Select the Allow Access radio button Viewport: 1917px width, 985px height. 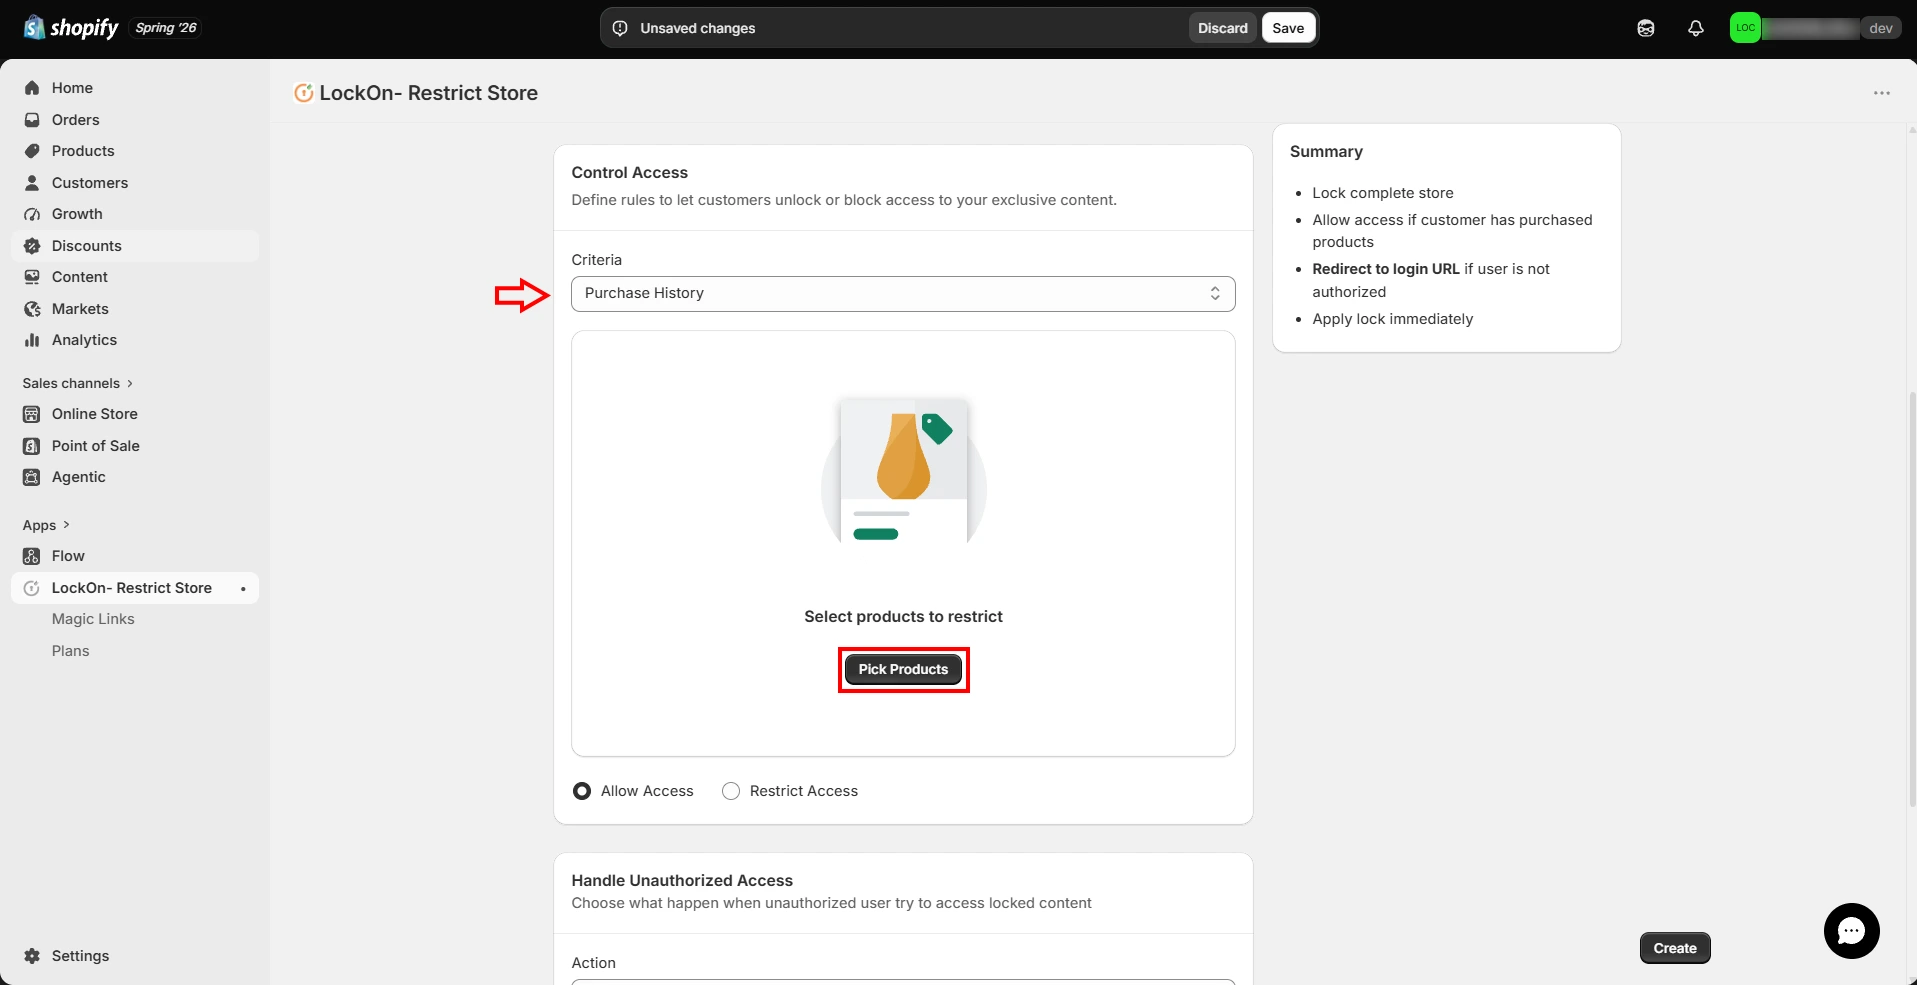[582, 791]
